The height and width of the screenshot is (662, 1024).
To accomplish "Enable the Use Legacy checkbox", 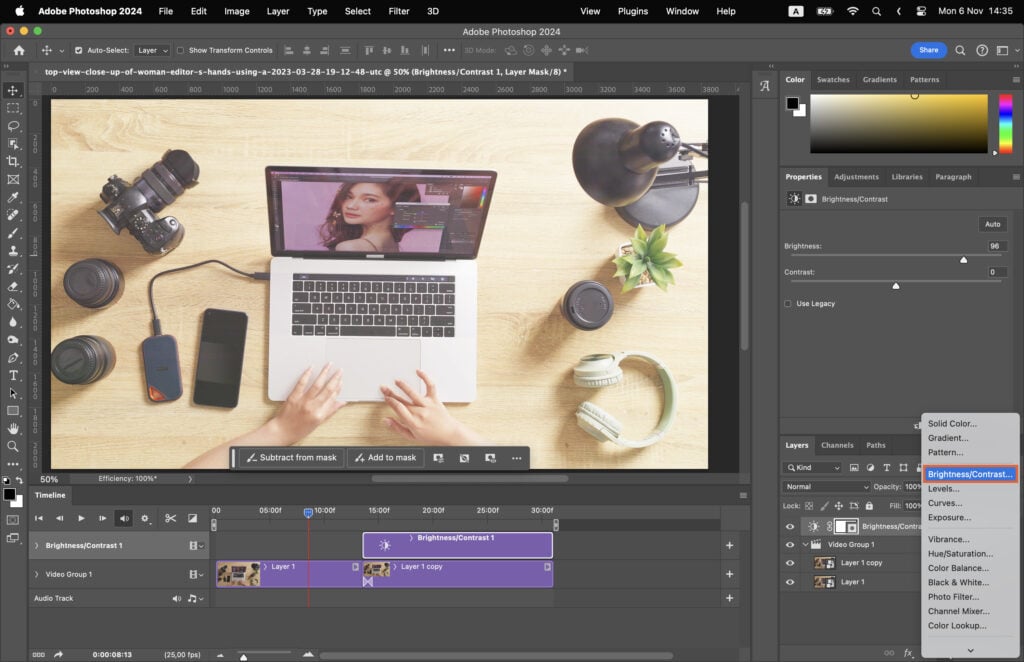I will click(x=787, y=303).
